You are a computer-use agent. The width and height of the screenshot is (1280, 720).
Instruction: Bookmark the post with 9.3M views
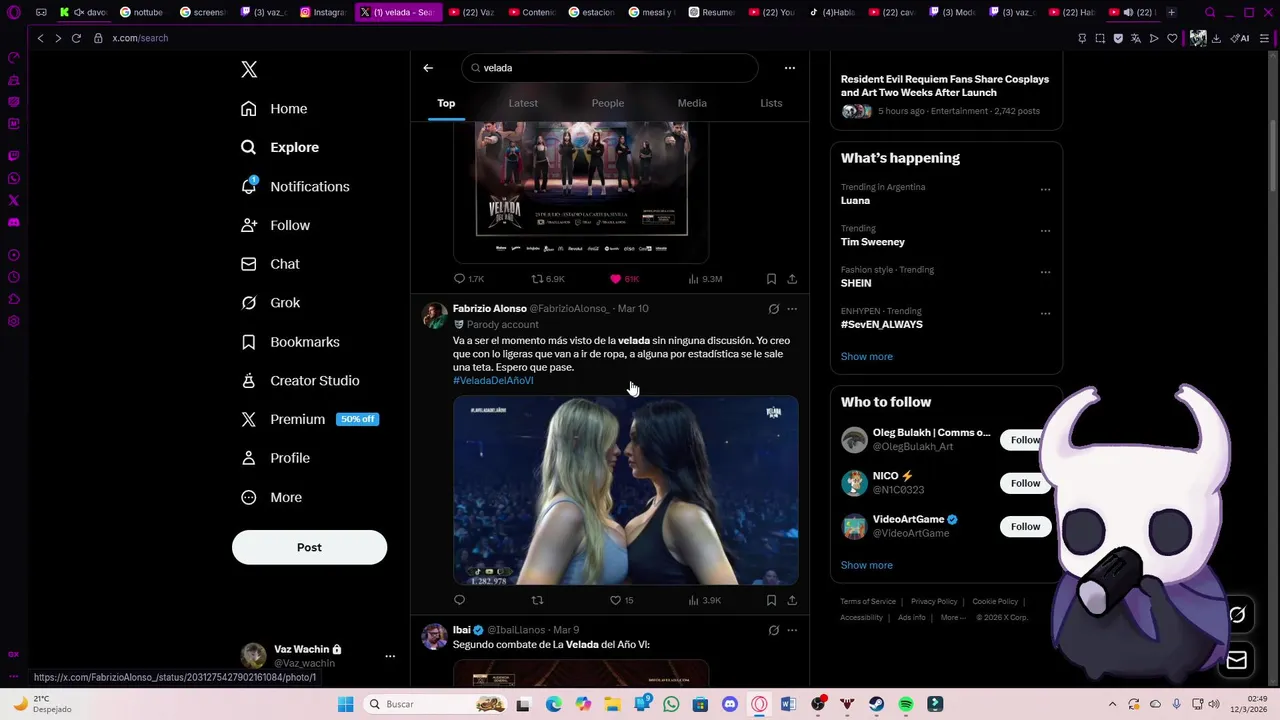(x=771, y=279)
